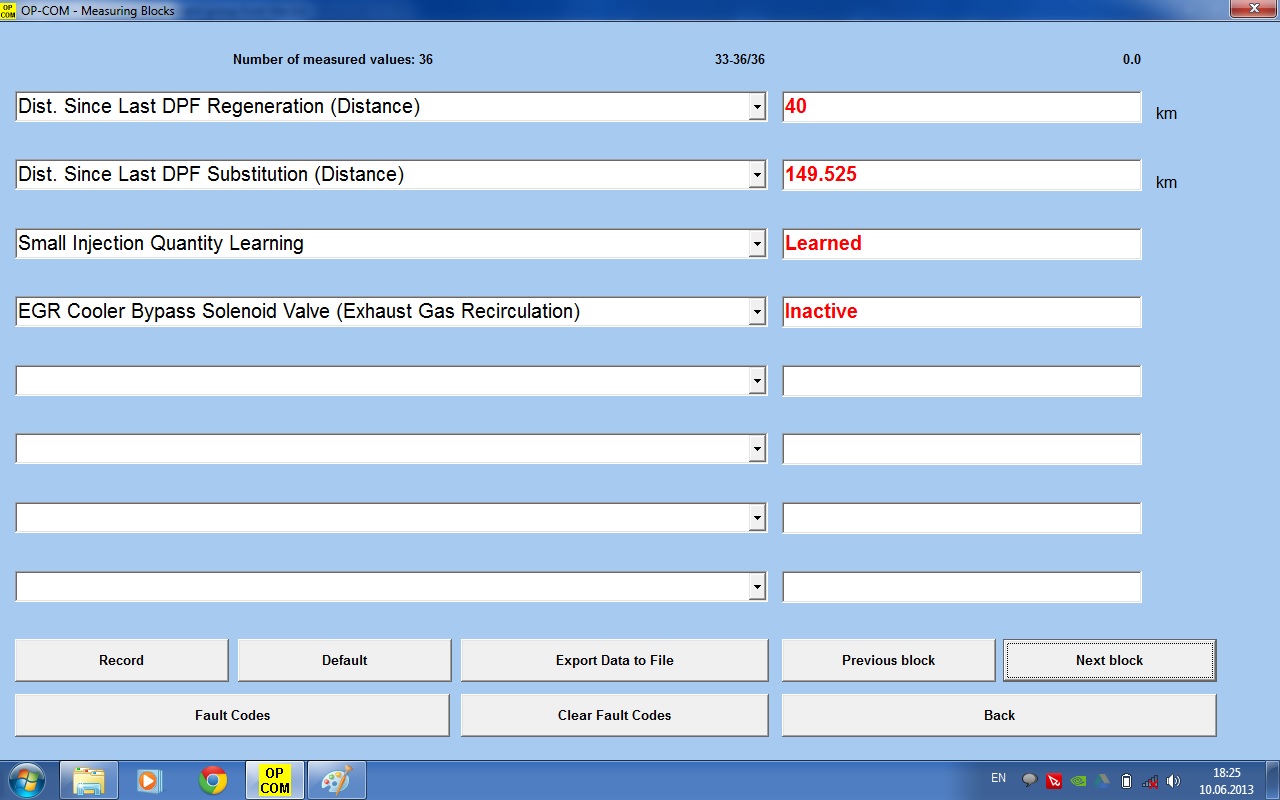Expand the DPF Regeneration distance dropdown
This screenshot has height=800, width=1280.
click(757, 107)
